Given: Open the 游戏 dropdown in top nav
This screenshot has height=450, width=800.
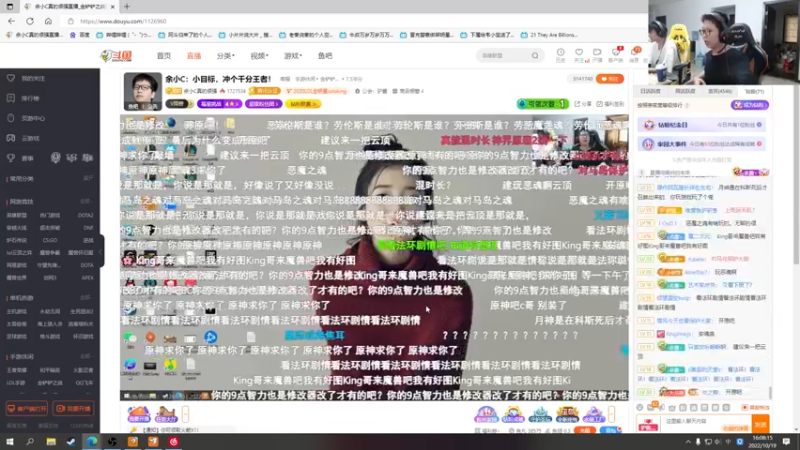Looking at the screenshot, I should pos(293,56).
